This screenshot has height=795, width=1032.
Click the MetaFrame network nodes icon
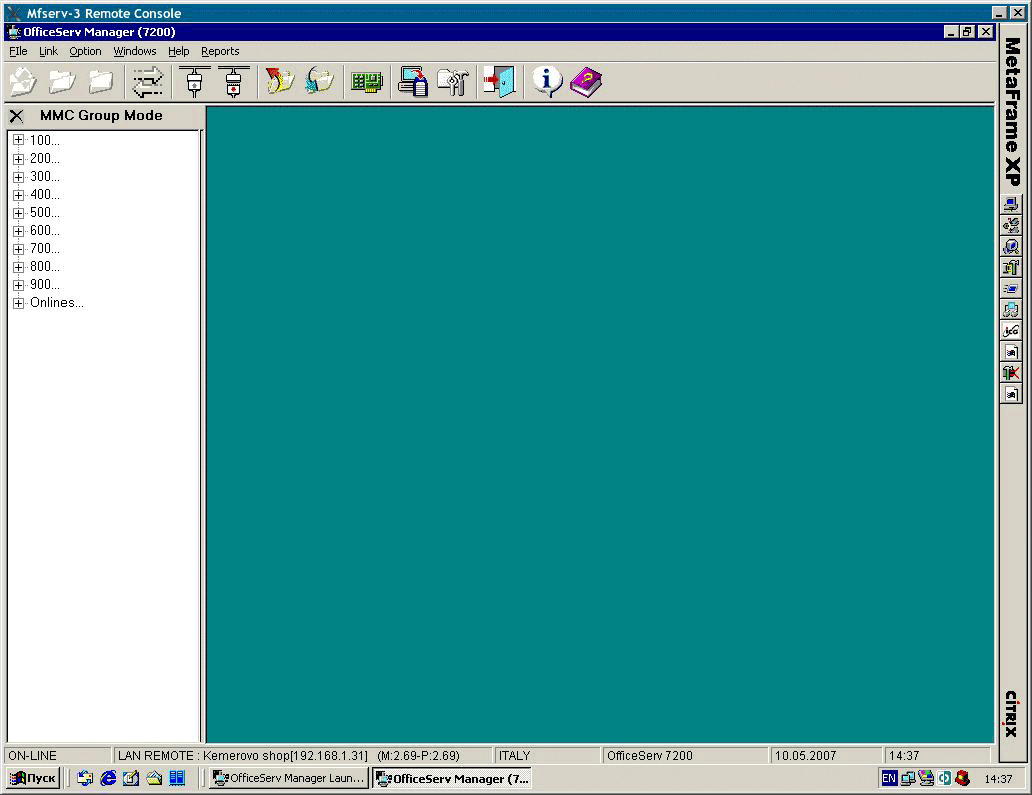click(x=1012, y=309)
